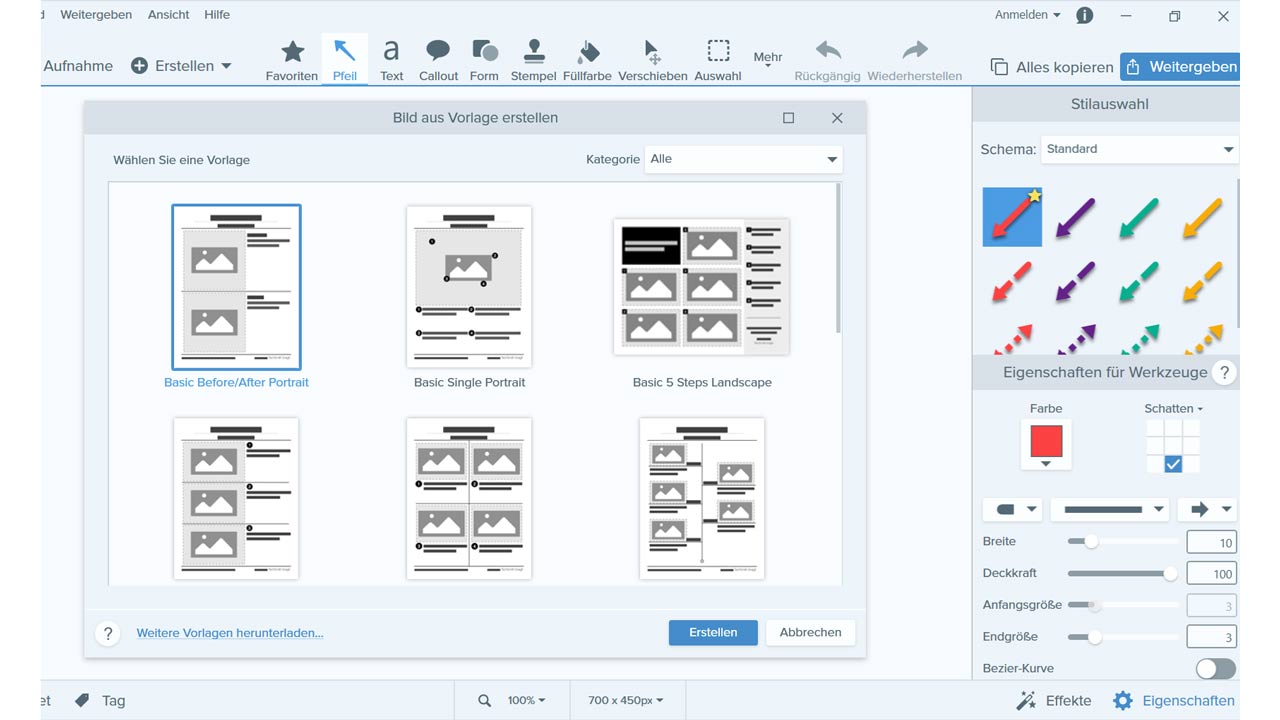Expand the Schema Standard dropdown
The image size is (1280, 720).
[x=1139, y=149]
